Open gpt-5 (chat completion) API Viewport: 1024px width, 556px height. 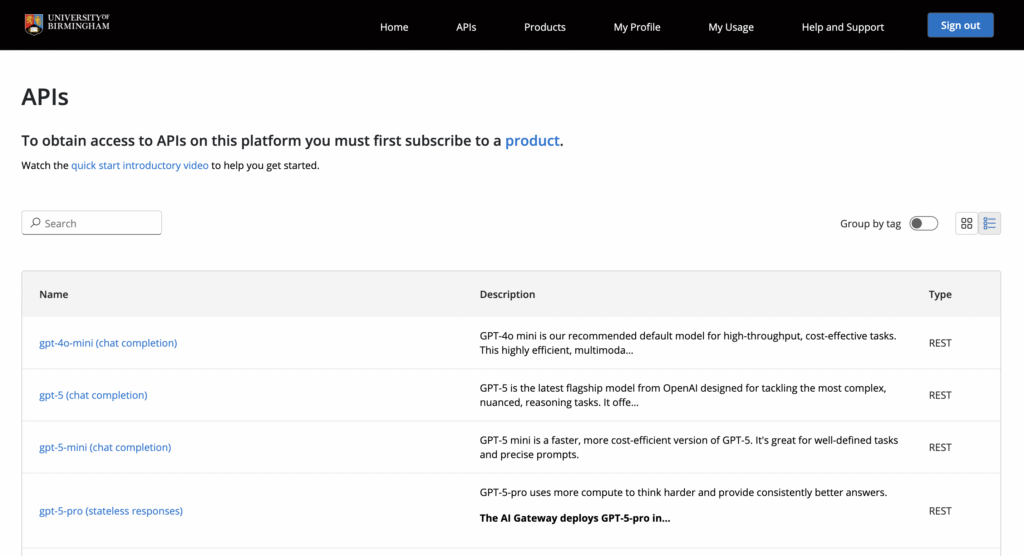[x=93, y=395]
